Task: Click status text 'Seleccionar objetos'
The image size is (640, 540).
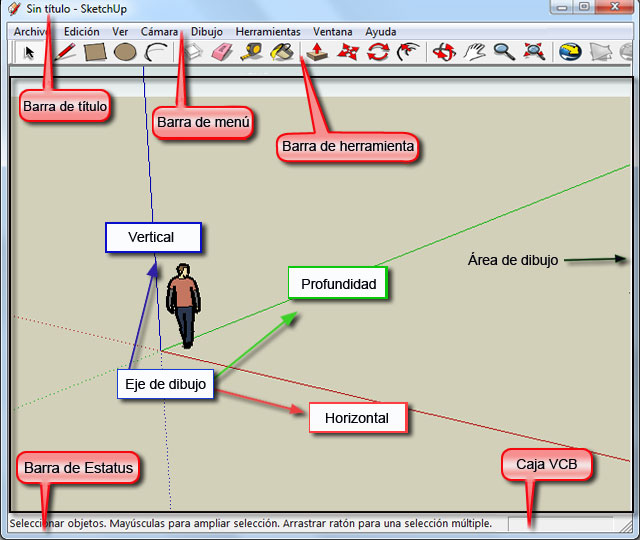Action: pyautogui.click(x=57, y=524)
